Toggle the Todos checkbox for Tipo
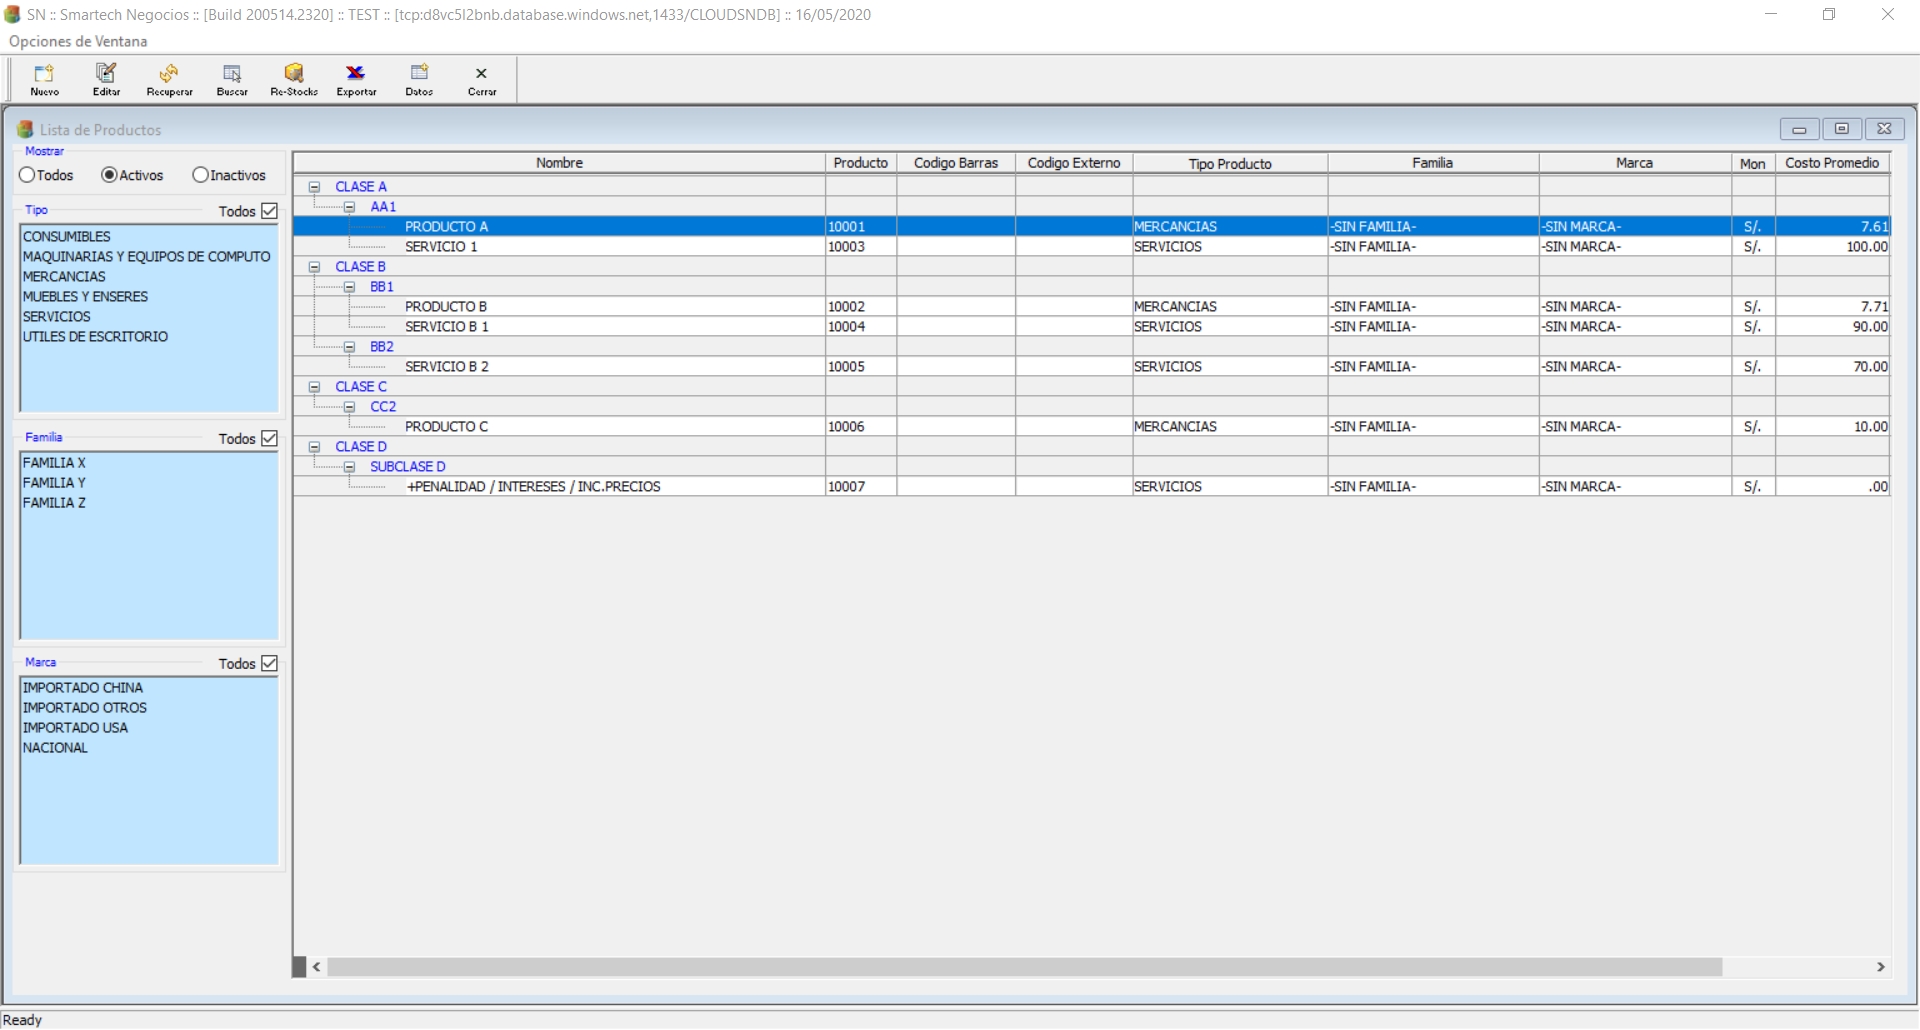 pos(269,211)
